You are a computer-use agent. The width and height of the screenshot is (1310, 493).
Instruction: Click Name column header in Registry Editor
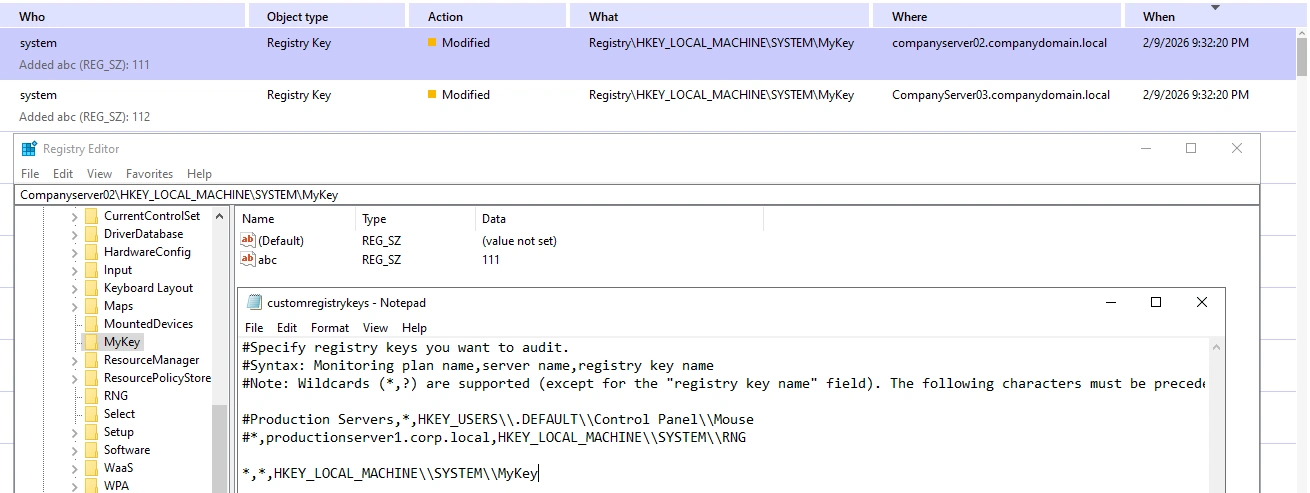coord(296,219)
